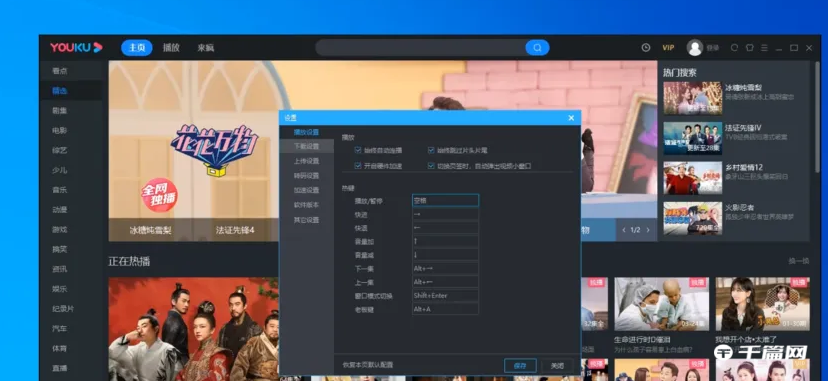This screenshot has width=828, height=381.
Task: Open the 冰糖炖雪梨 hot search thumbnail
Action: (x=692, y=98)
